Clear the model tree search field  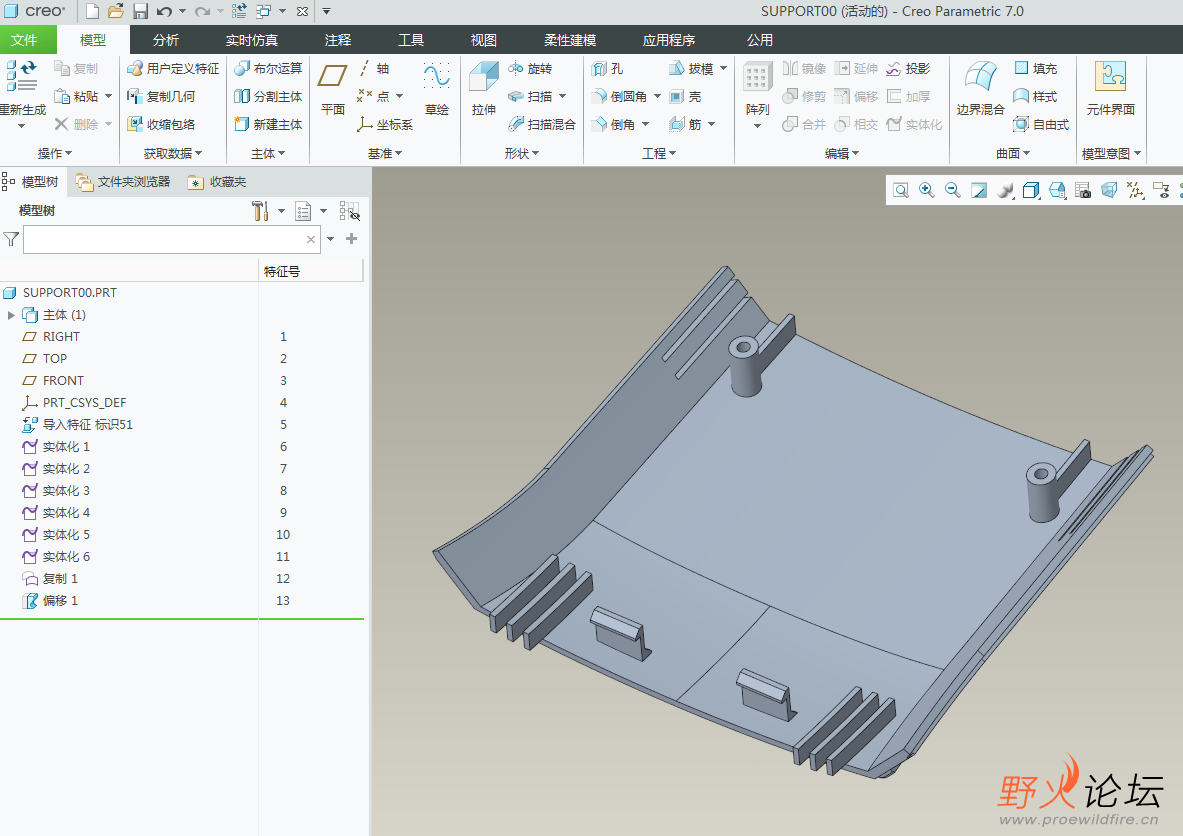tap(311, 239)
